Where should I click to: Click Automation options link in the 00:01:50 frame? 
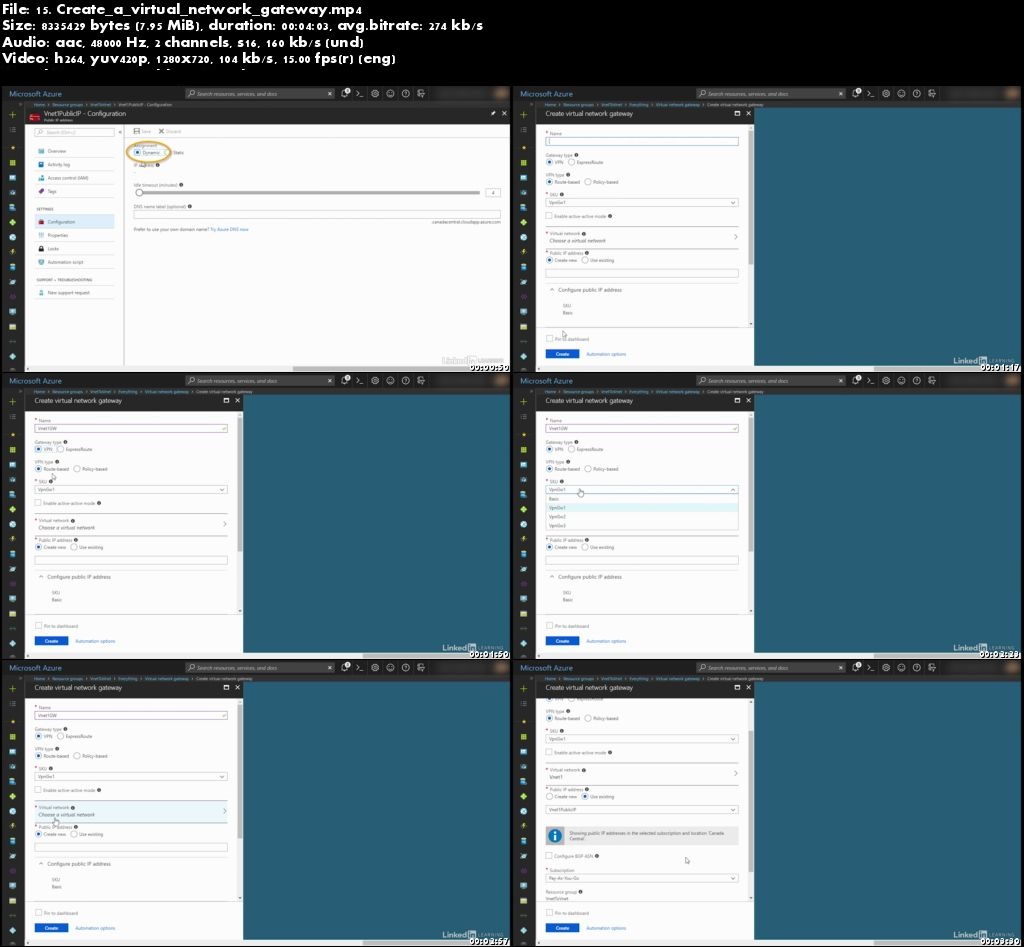pos(95,641)
